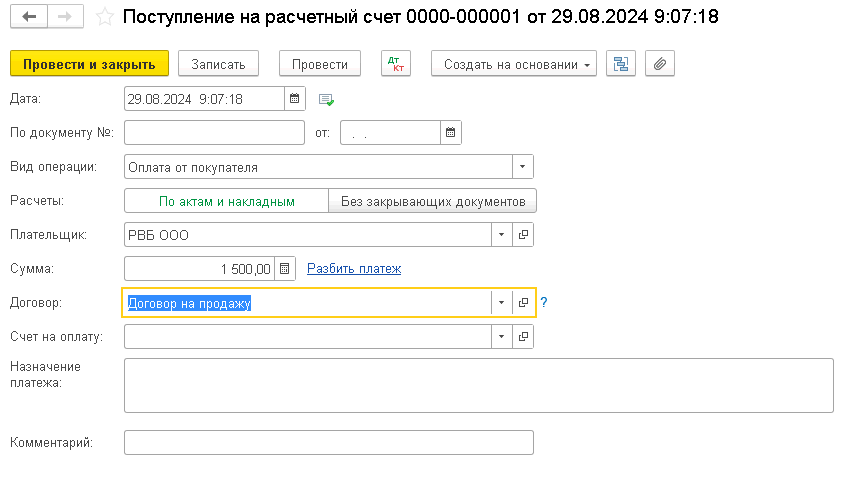Switch to 'Без закрывающих документов'
This screenshot has width=862, height=504.
pos(433,201)
